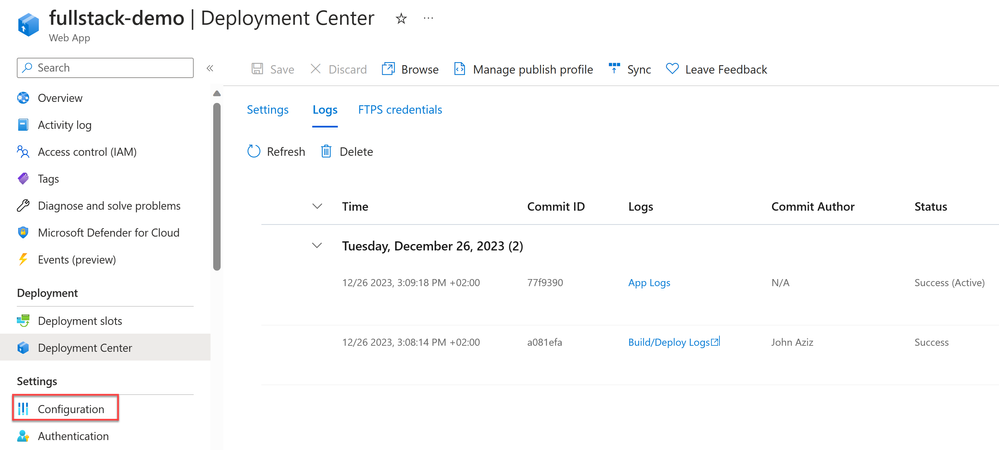
Task: Switch to the Settings tab
Action: click(x=268, y=110)
